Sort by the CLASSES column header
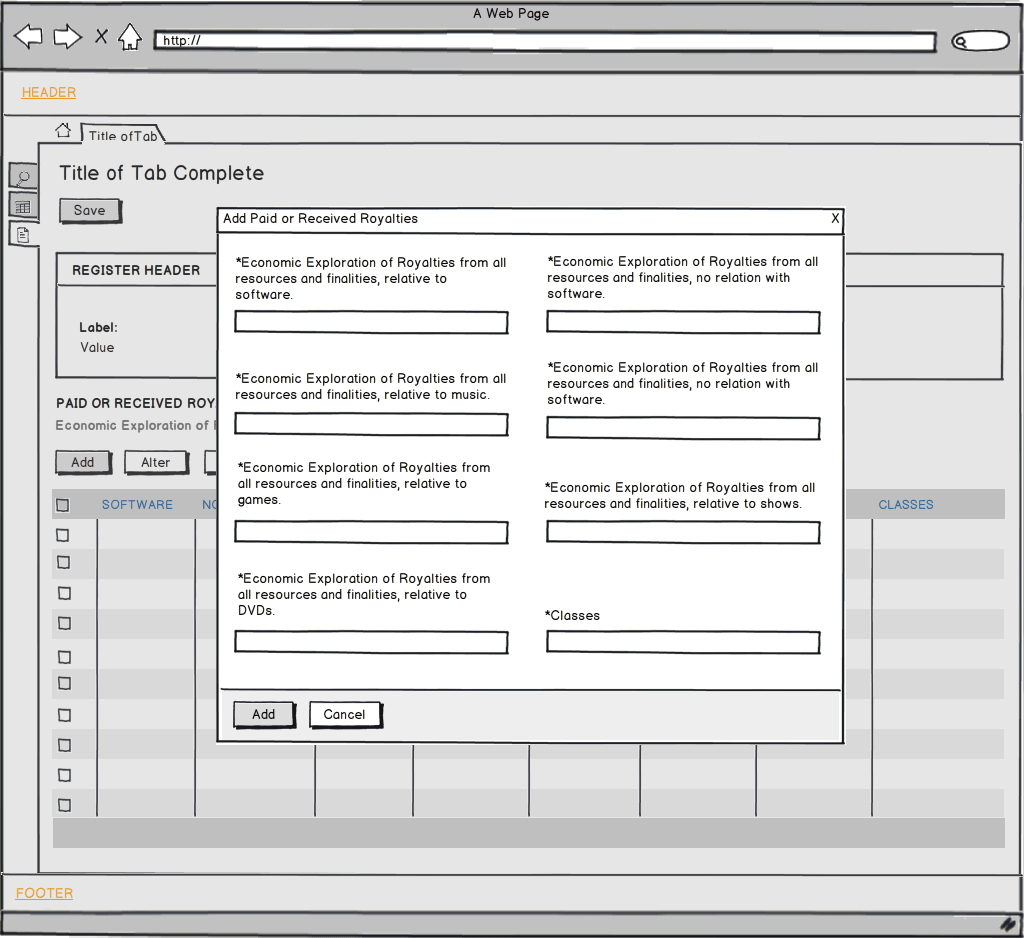Viewport: 1024px width, 938px height. pyautogui.click(x=906, y=504)
